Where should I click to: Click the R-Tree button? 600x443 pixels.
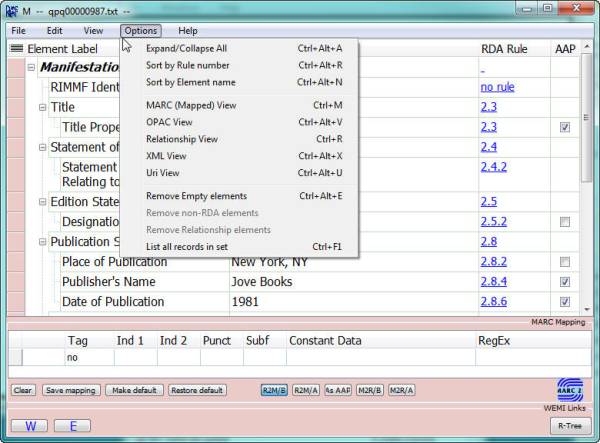tap(570, 426)
